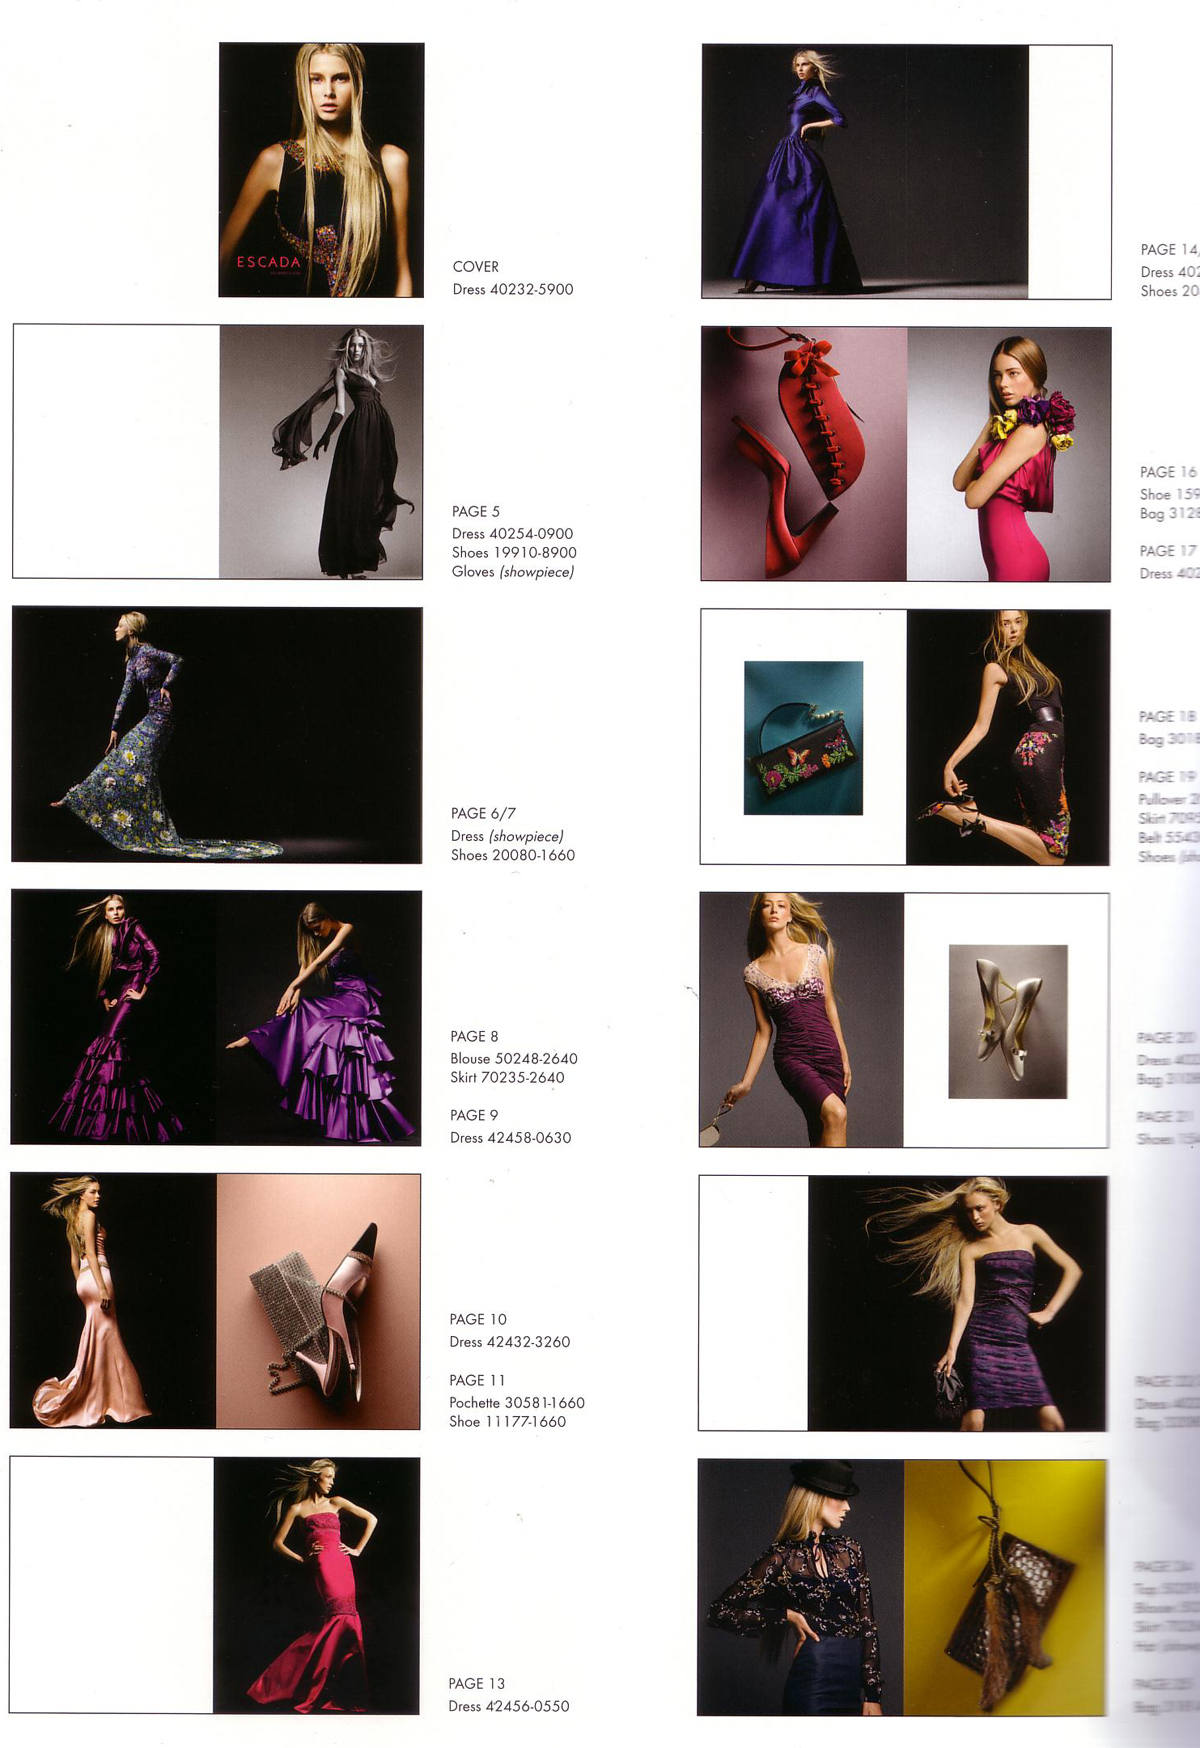Open the pale pink satin gown photo
The height and width of the screenshot is (1748, 1200).
[x=112, y=1300]
